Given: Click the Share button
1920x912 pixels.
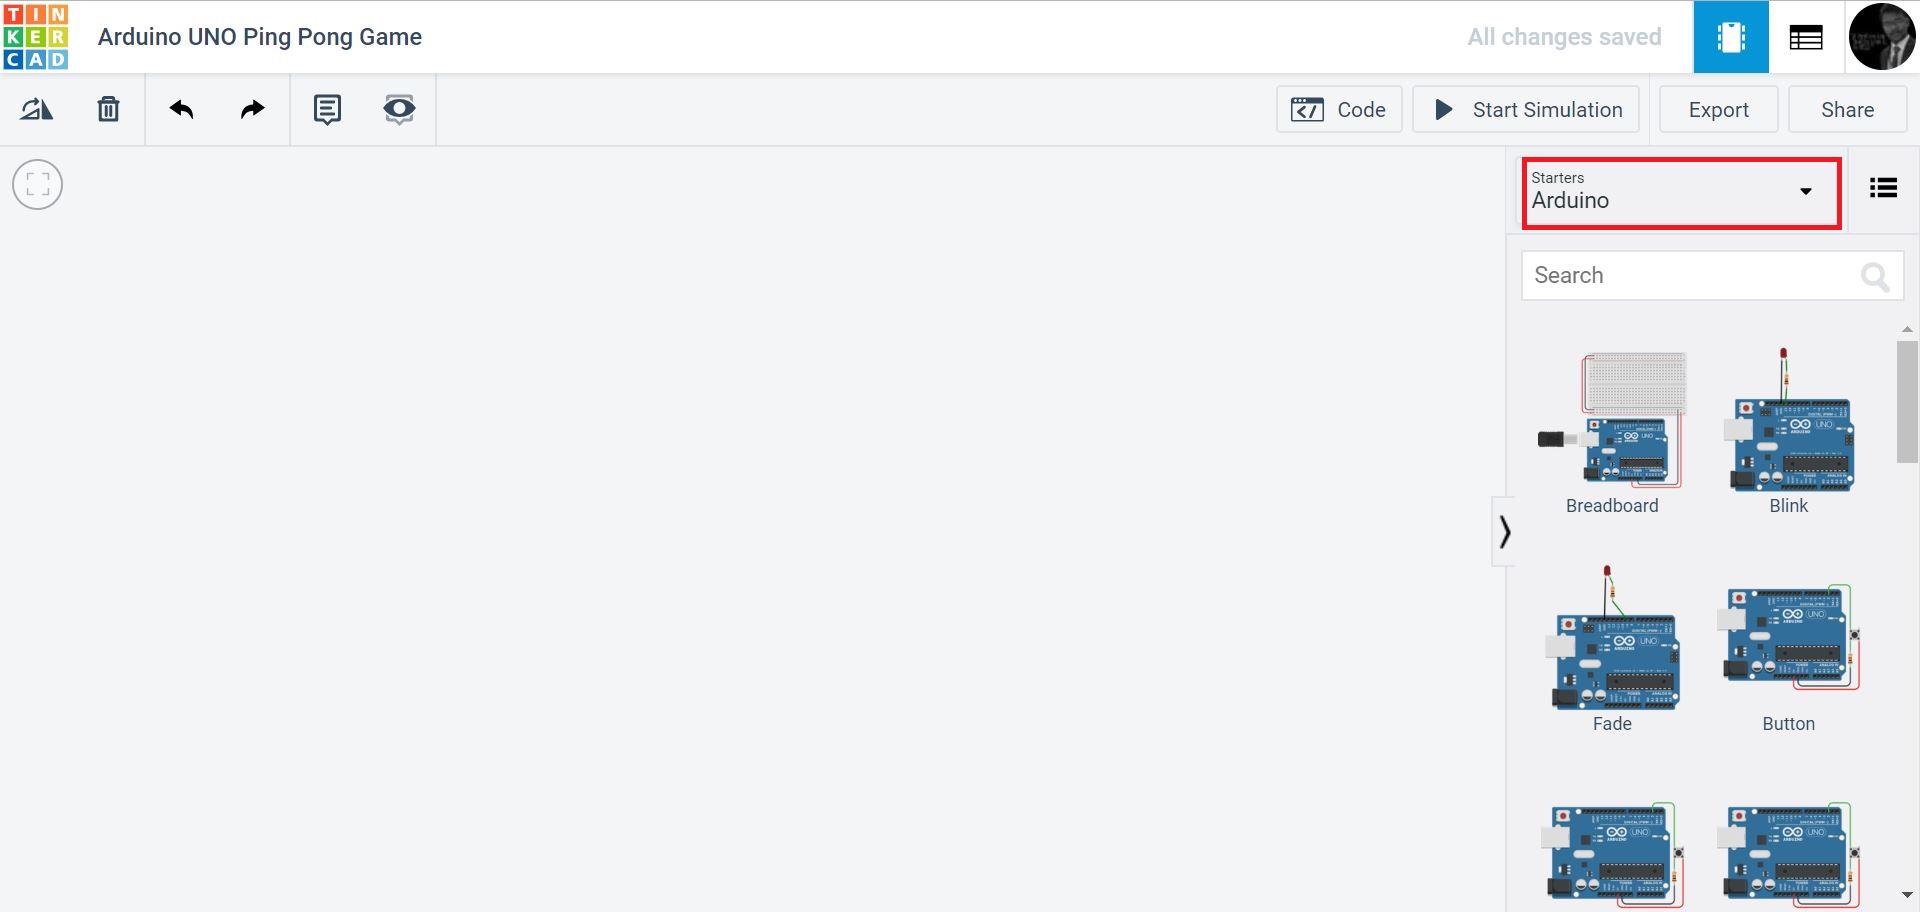Looking at the screenshot, I should (x=1847, y=110).
